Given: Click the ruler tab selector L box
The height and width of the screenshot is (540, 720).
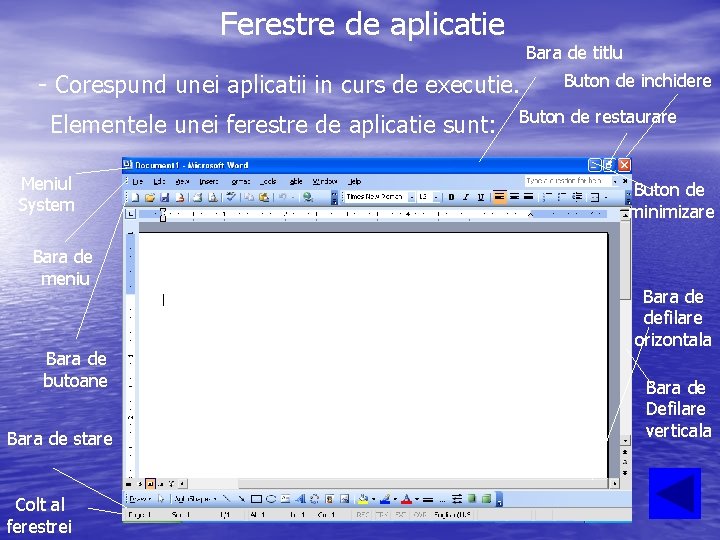Looking at the screenshot, I should (x=130, y=214).
